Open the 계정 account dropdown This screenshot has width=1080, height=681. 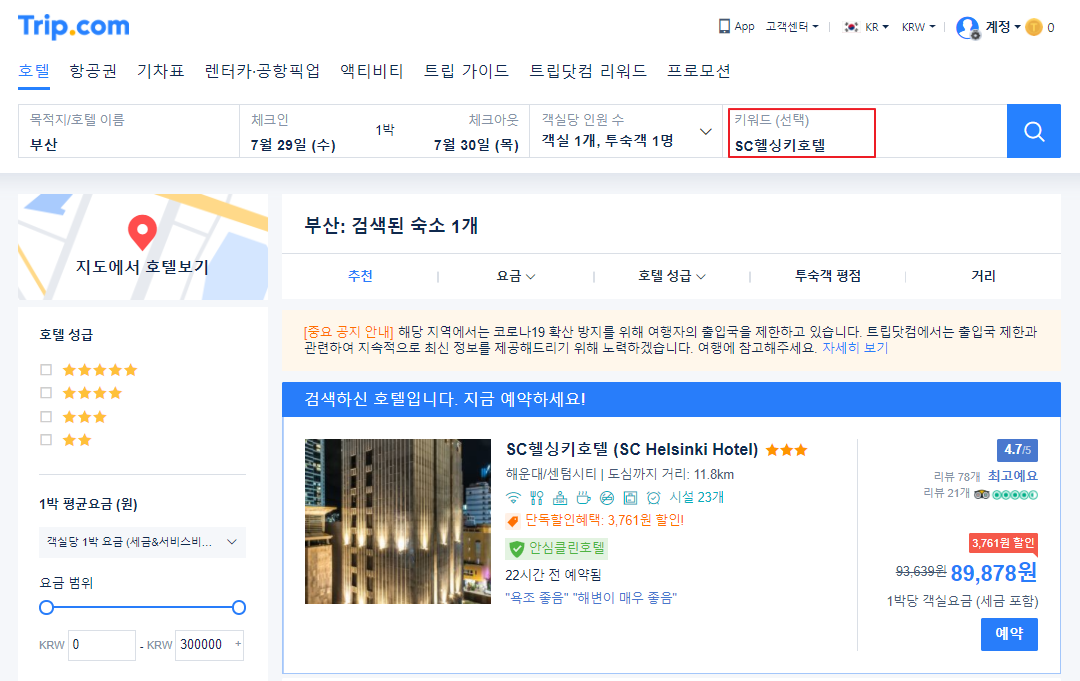pyautogui.click(x=1003, y=27)
